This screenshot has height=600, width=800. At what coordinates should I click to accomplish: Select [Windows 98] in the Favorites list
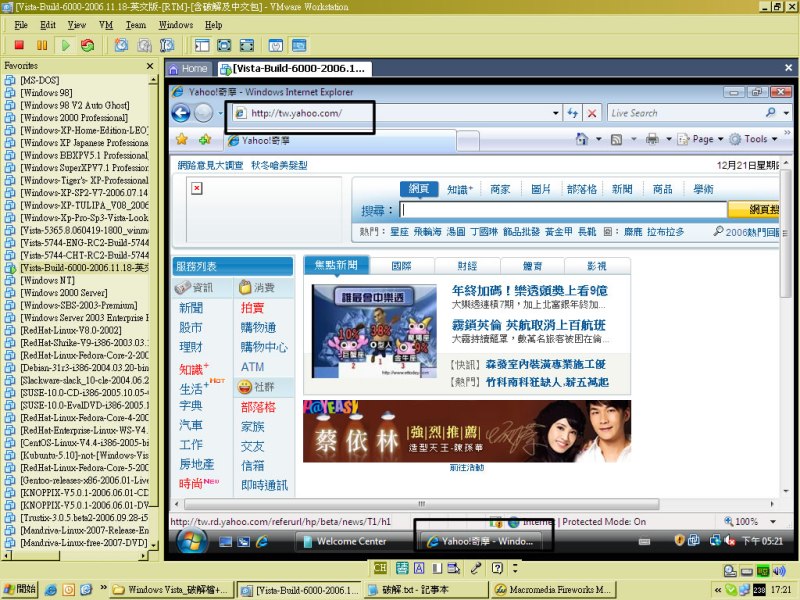pyautogui.click(x=46, y=93)
